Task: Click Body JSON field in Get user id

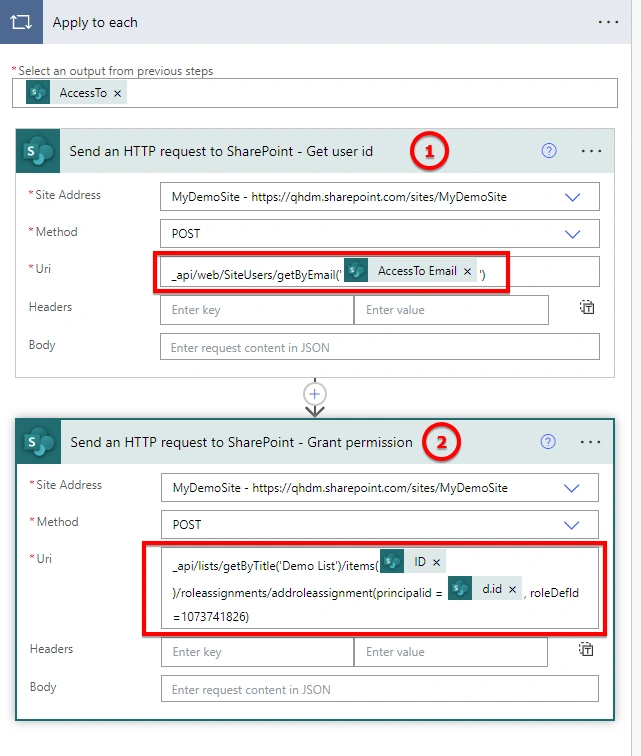Action: [x=380, y=347]
